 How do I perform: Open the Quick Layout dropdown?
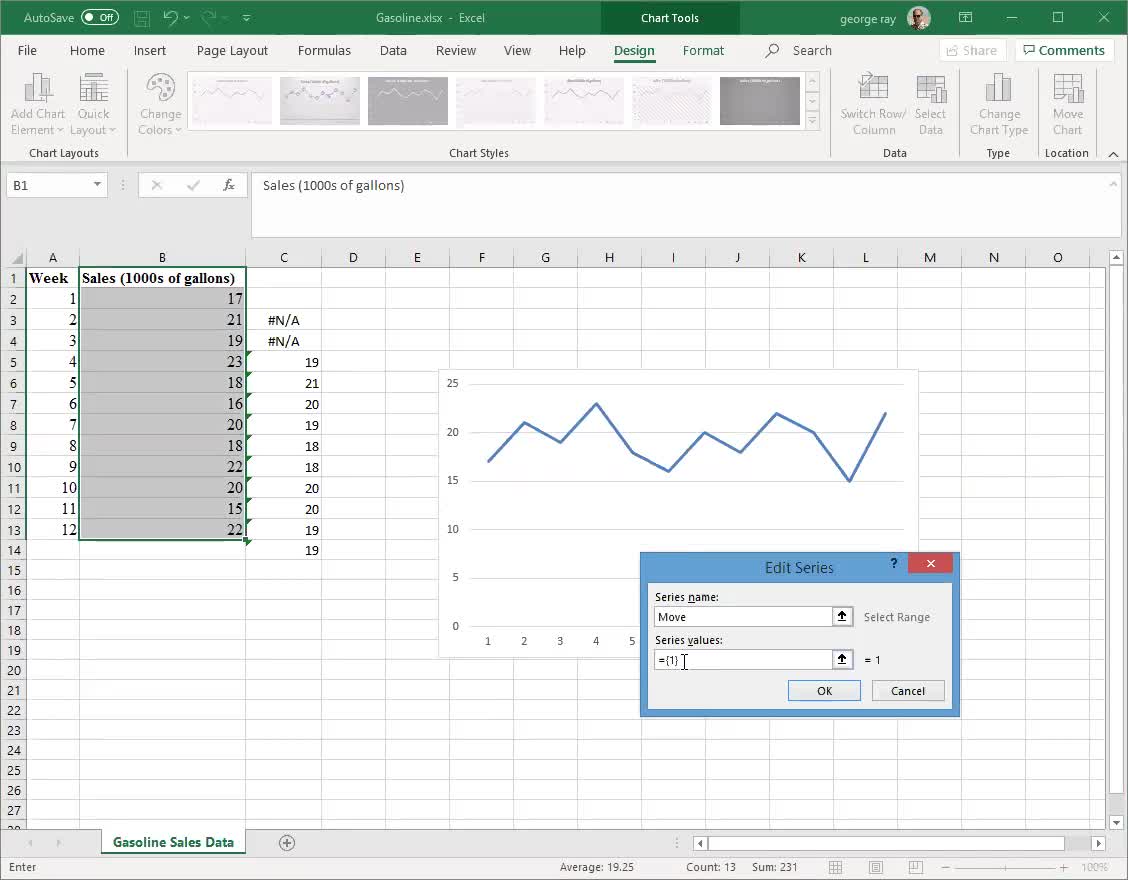click(93, 104)
